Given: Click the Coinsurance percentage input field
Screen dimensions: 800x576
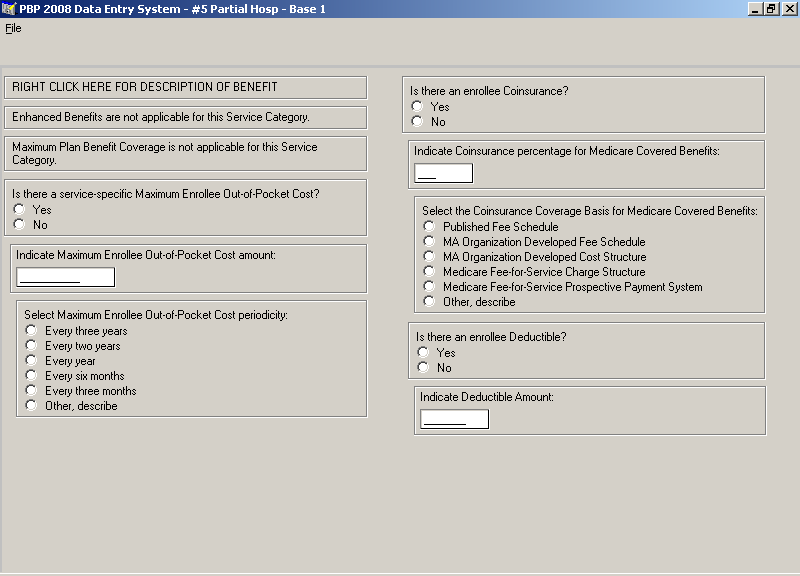Looking at the screenshot, I should (x=443, y=173).
